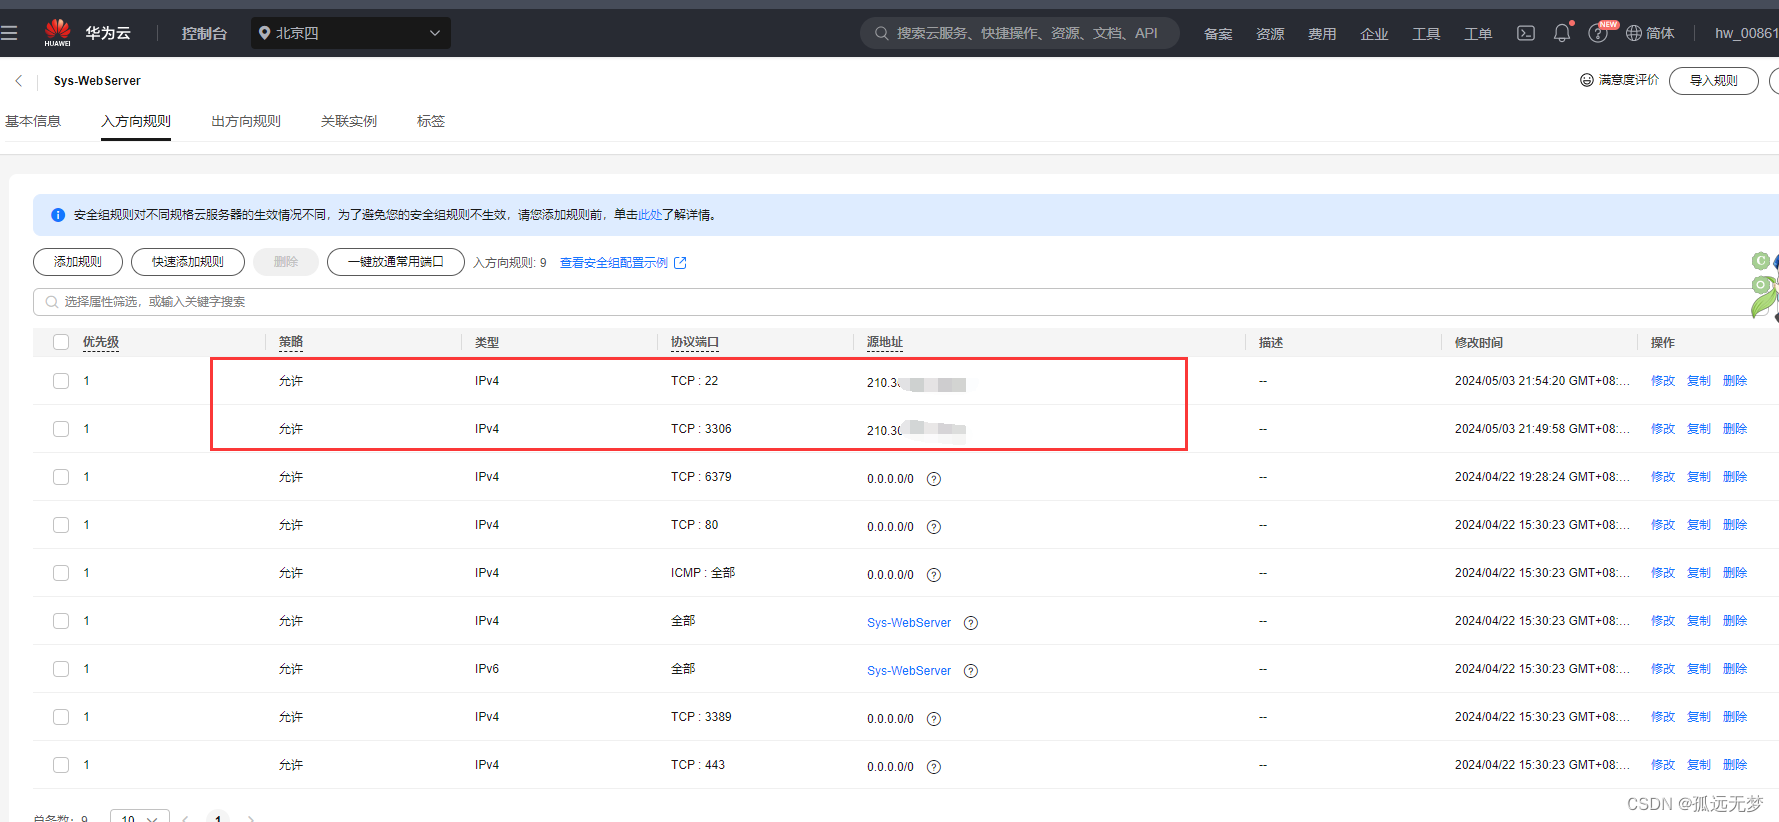Open the 费用 top menu
1779x822 pixels.
(1322, 34)
